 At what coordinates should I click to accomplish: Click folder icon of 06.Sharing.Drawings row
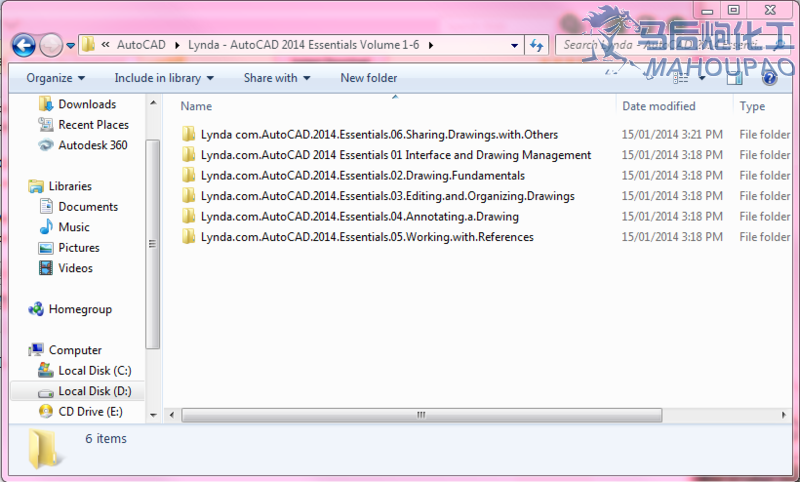(188, 134)
